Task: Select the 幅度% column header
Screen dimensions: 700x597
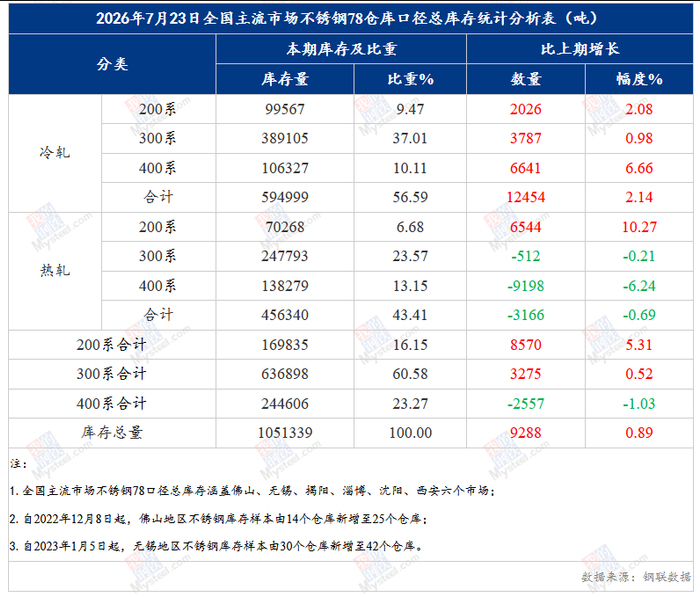Action: [x=639, y=79]
